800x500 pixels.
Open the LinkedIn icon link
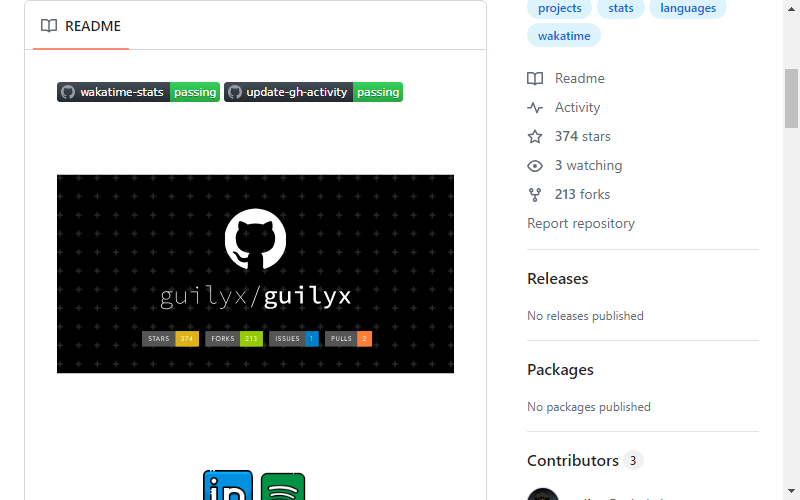[x=228, y=485]
